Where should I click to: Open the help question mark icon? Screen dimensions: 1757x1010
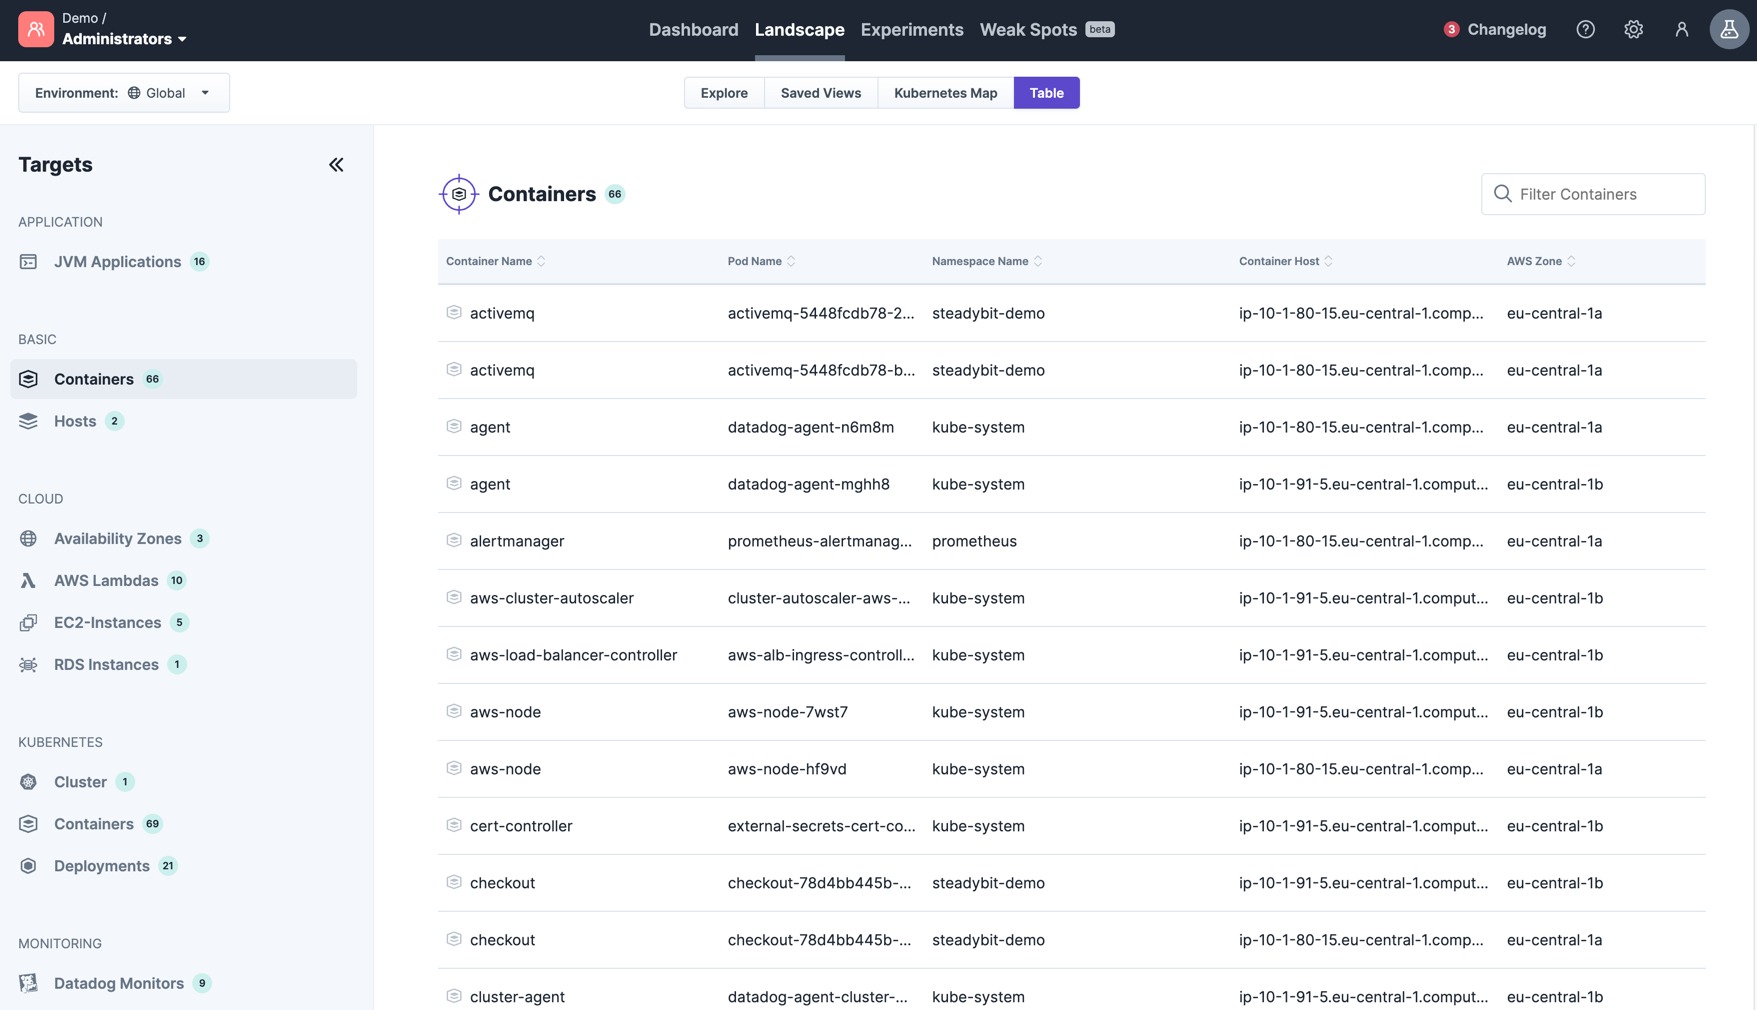pos(1585,30)
